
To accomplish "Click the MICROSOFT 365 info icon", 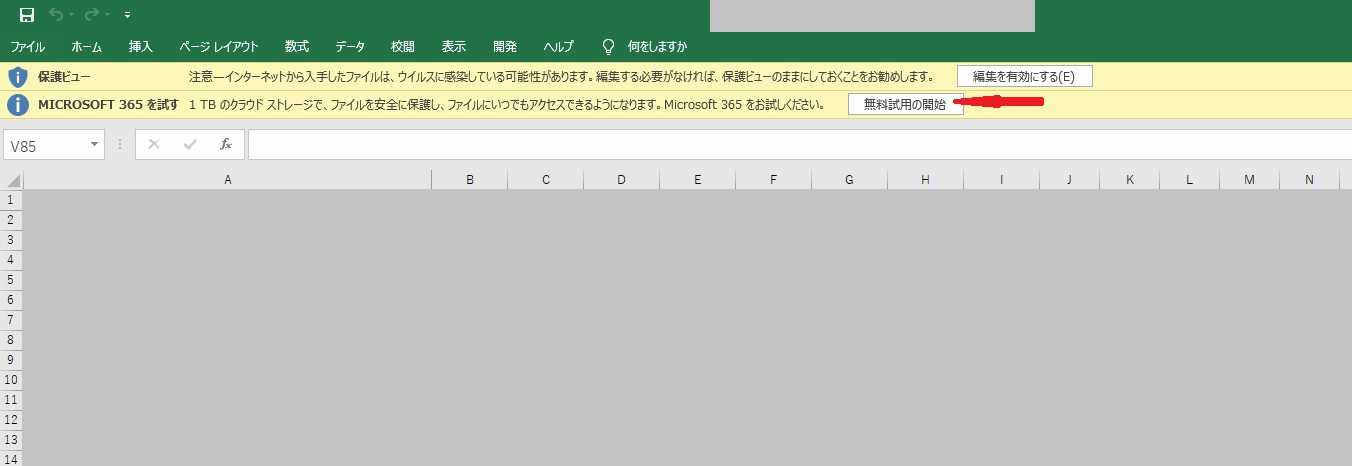I will (17, 104).
